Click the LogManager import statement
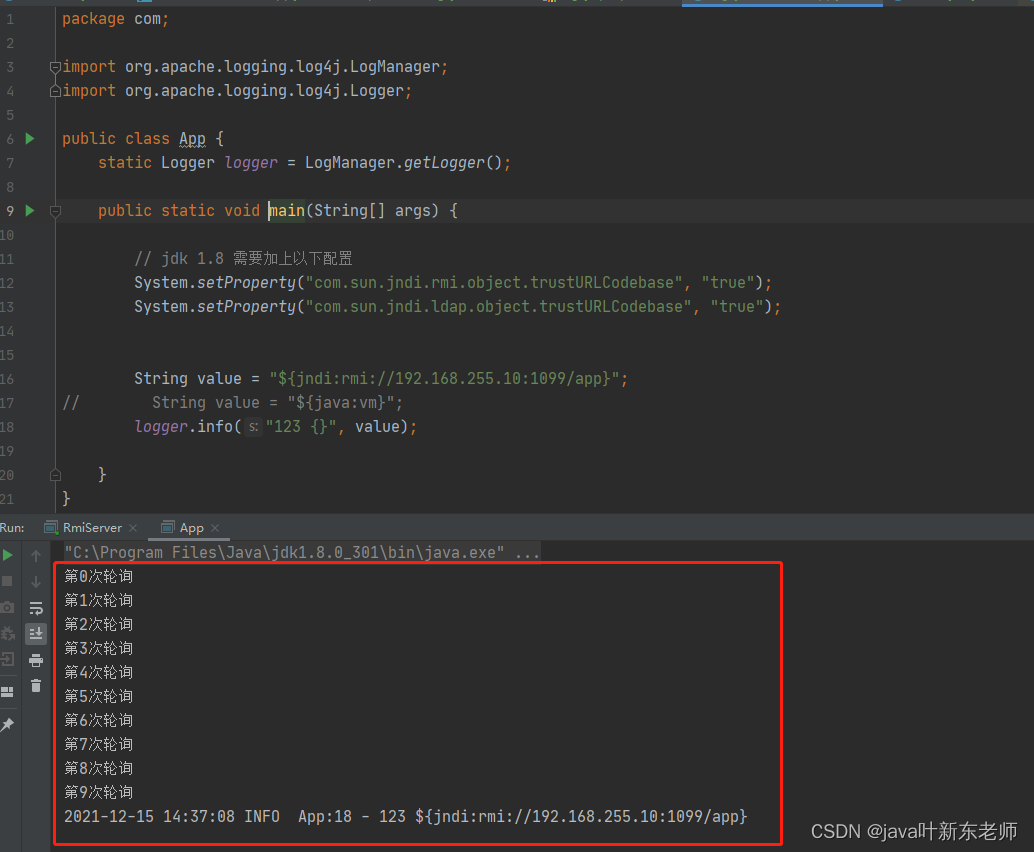Screen dimensions: 1034x852 (x=255, y=67)
